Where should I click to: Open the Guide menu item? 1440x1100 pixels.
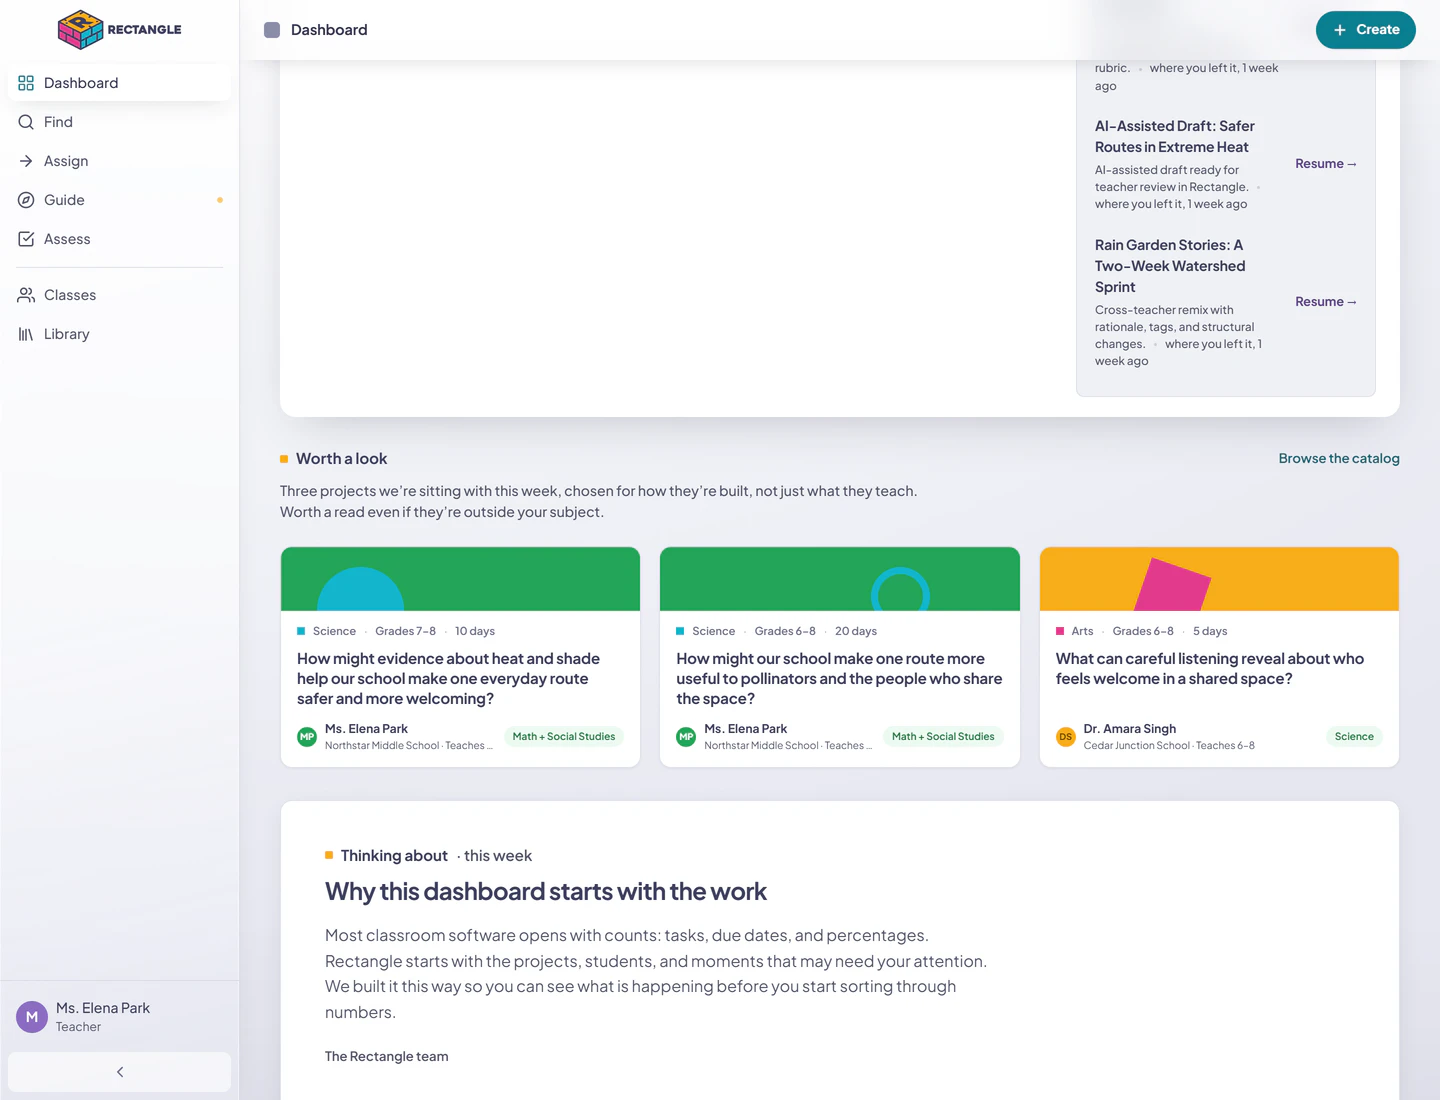[x=120, y=200]
